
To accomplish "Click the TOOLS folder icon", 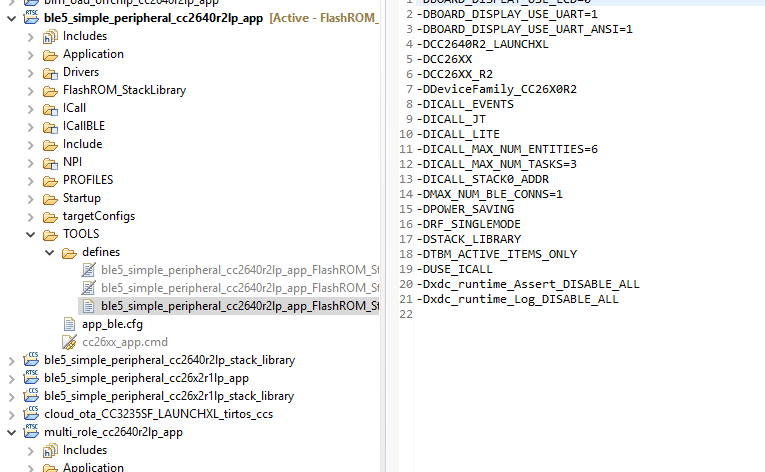I will pyautogui.click(x=50, y=235).
